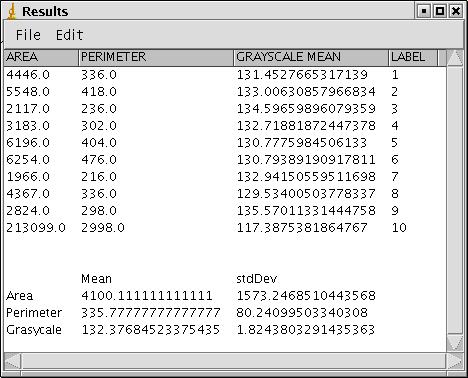Close the Results window
468x378 pixels.
pyautogui.click(x=456, y=11)
